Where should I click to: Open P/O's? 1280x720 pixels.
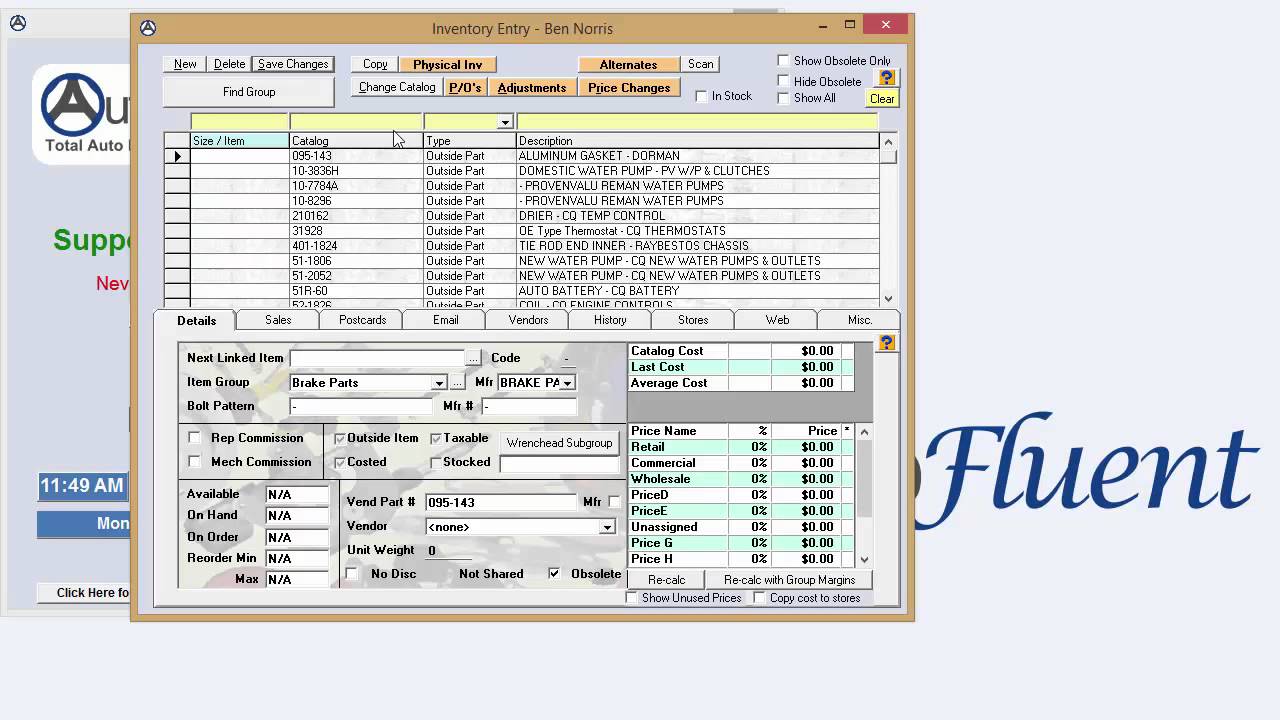[x=465, y=88]
